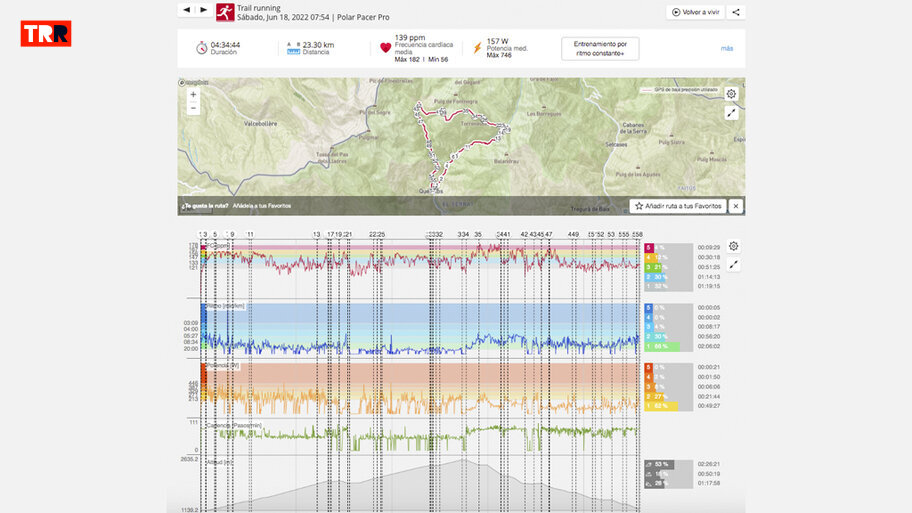Go to the next training session arrow
Viewport: 912px width, 513px height.
[204, 10]
